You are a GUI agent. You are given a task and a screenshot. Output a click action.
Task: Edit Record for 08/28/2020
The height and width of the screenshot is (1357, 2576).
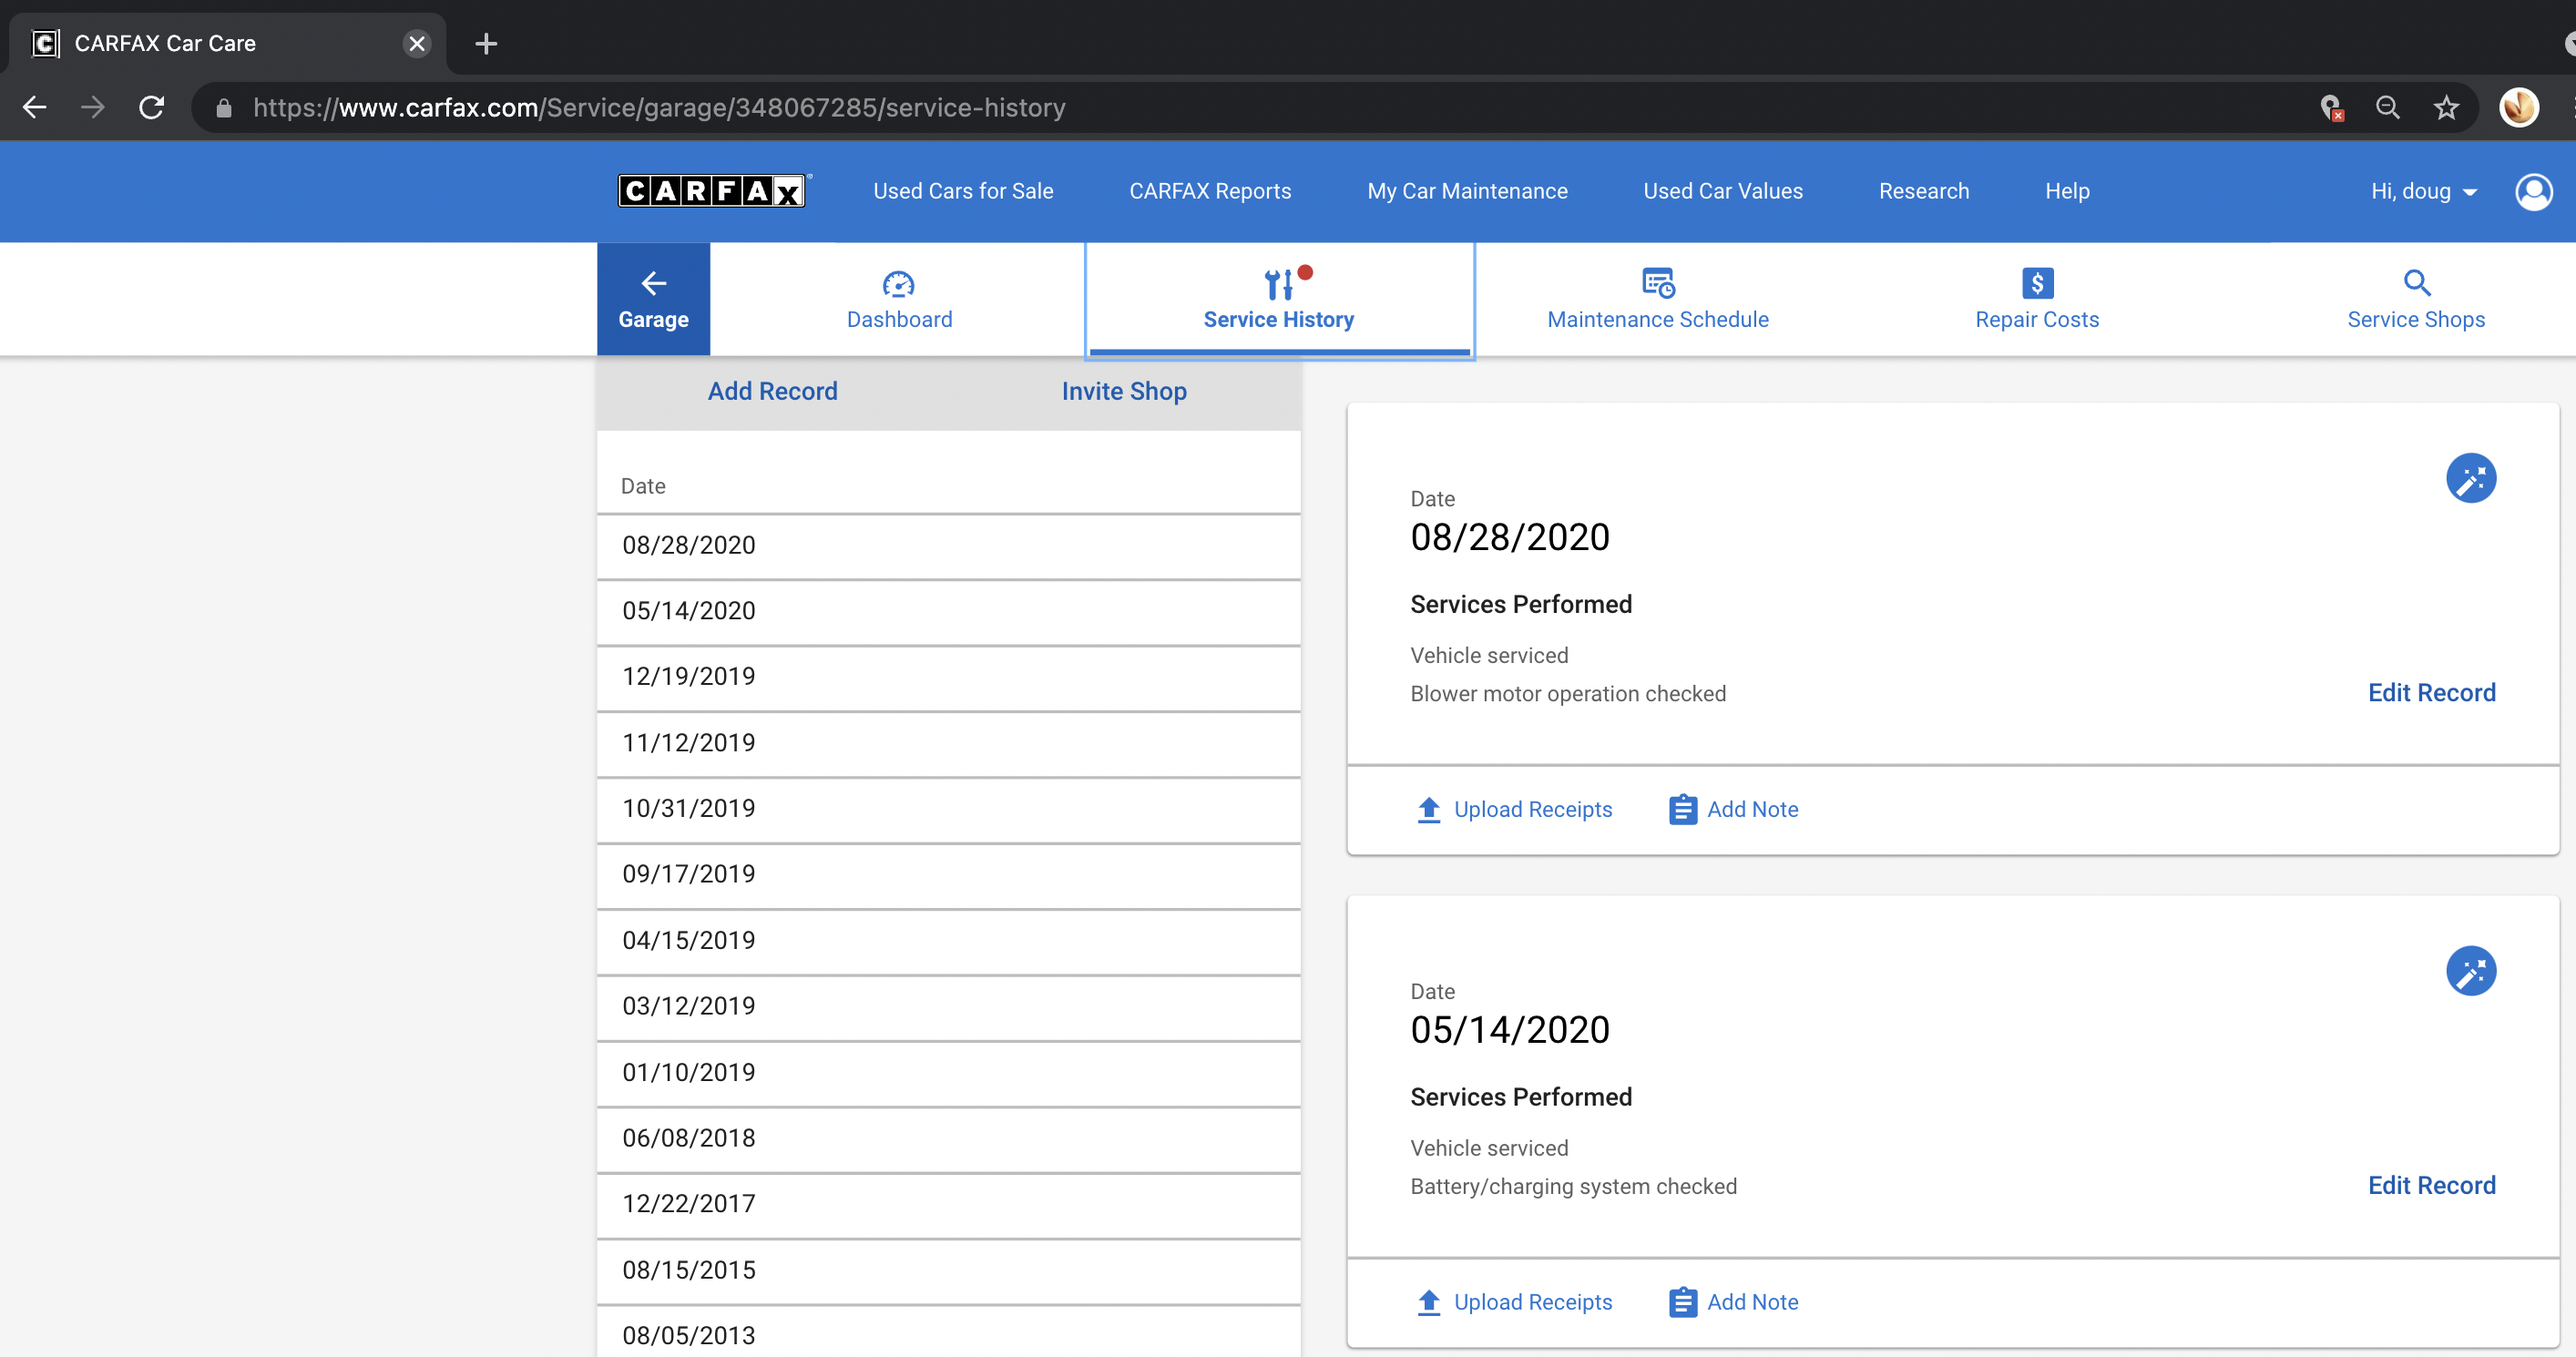[2430, 693]
